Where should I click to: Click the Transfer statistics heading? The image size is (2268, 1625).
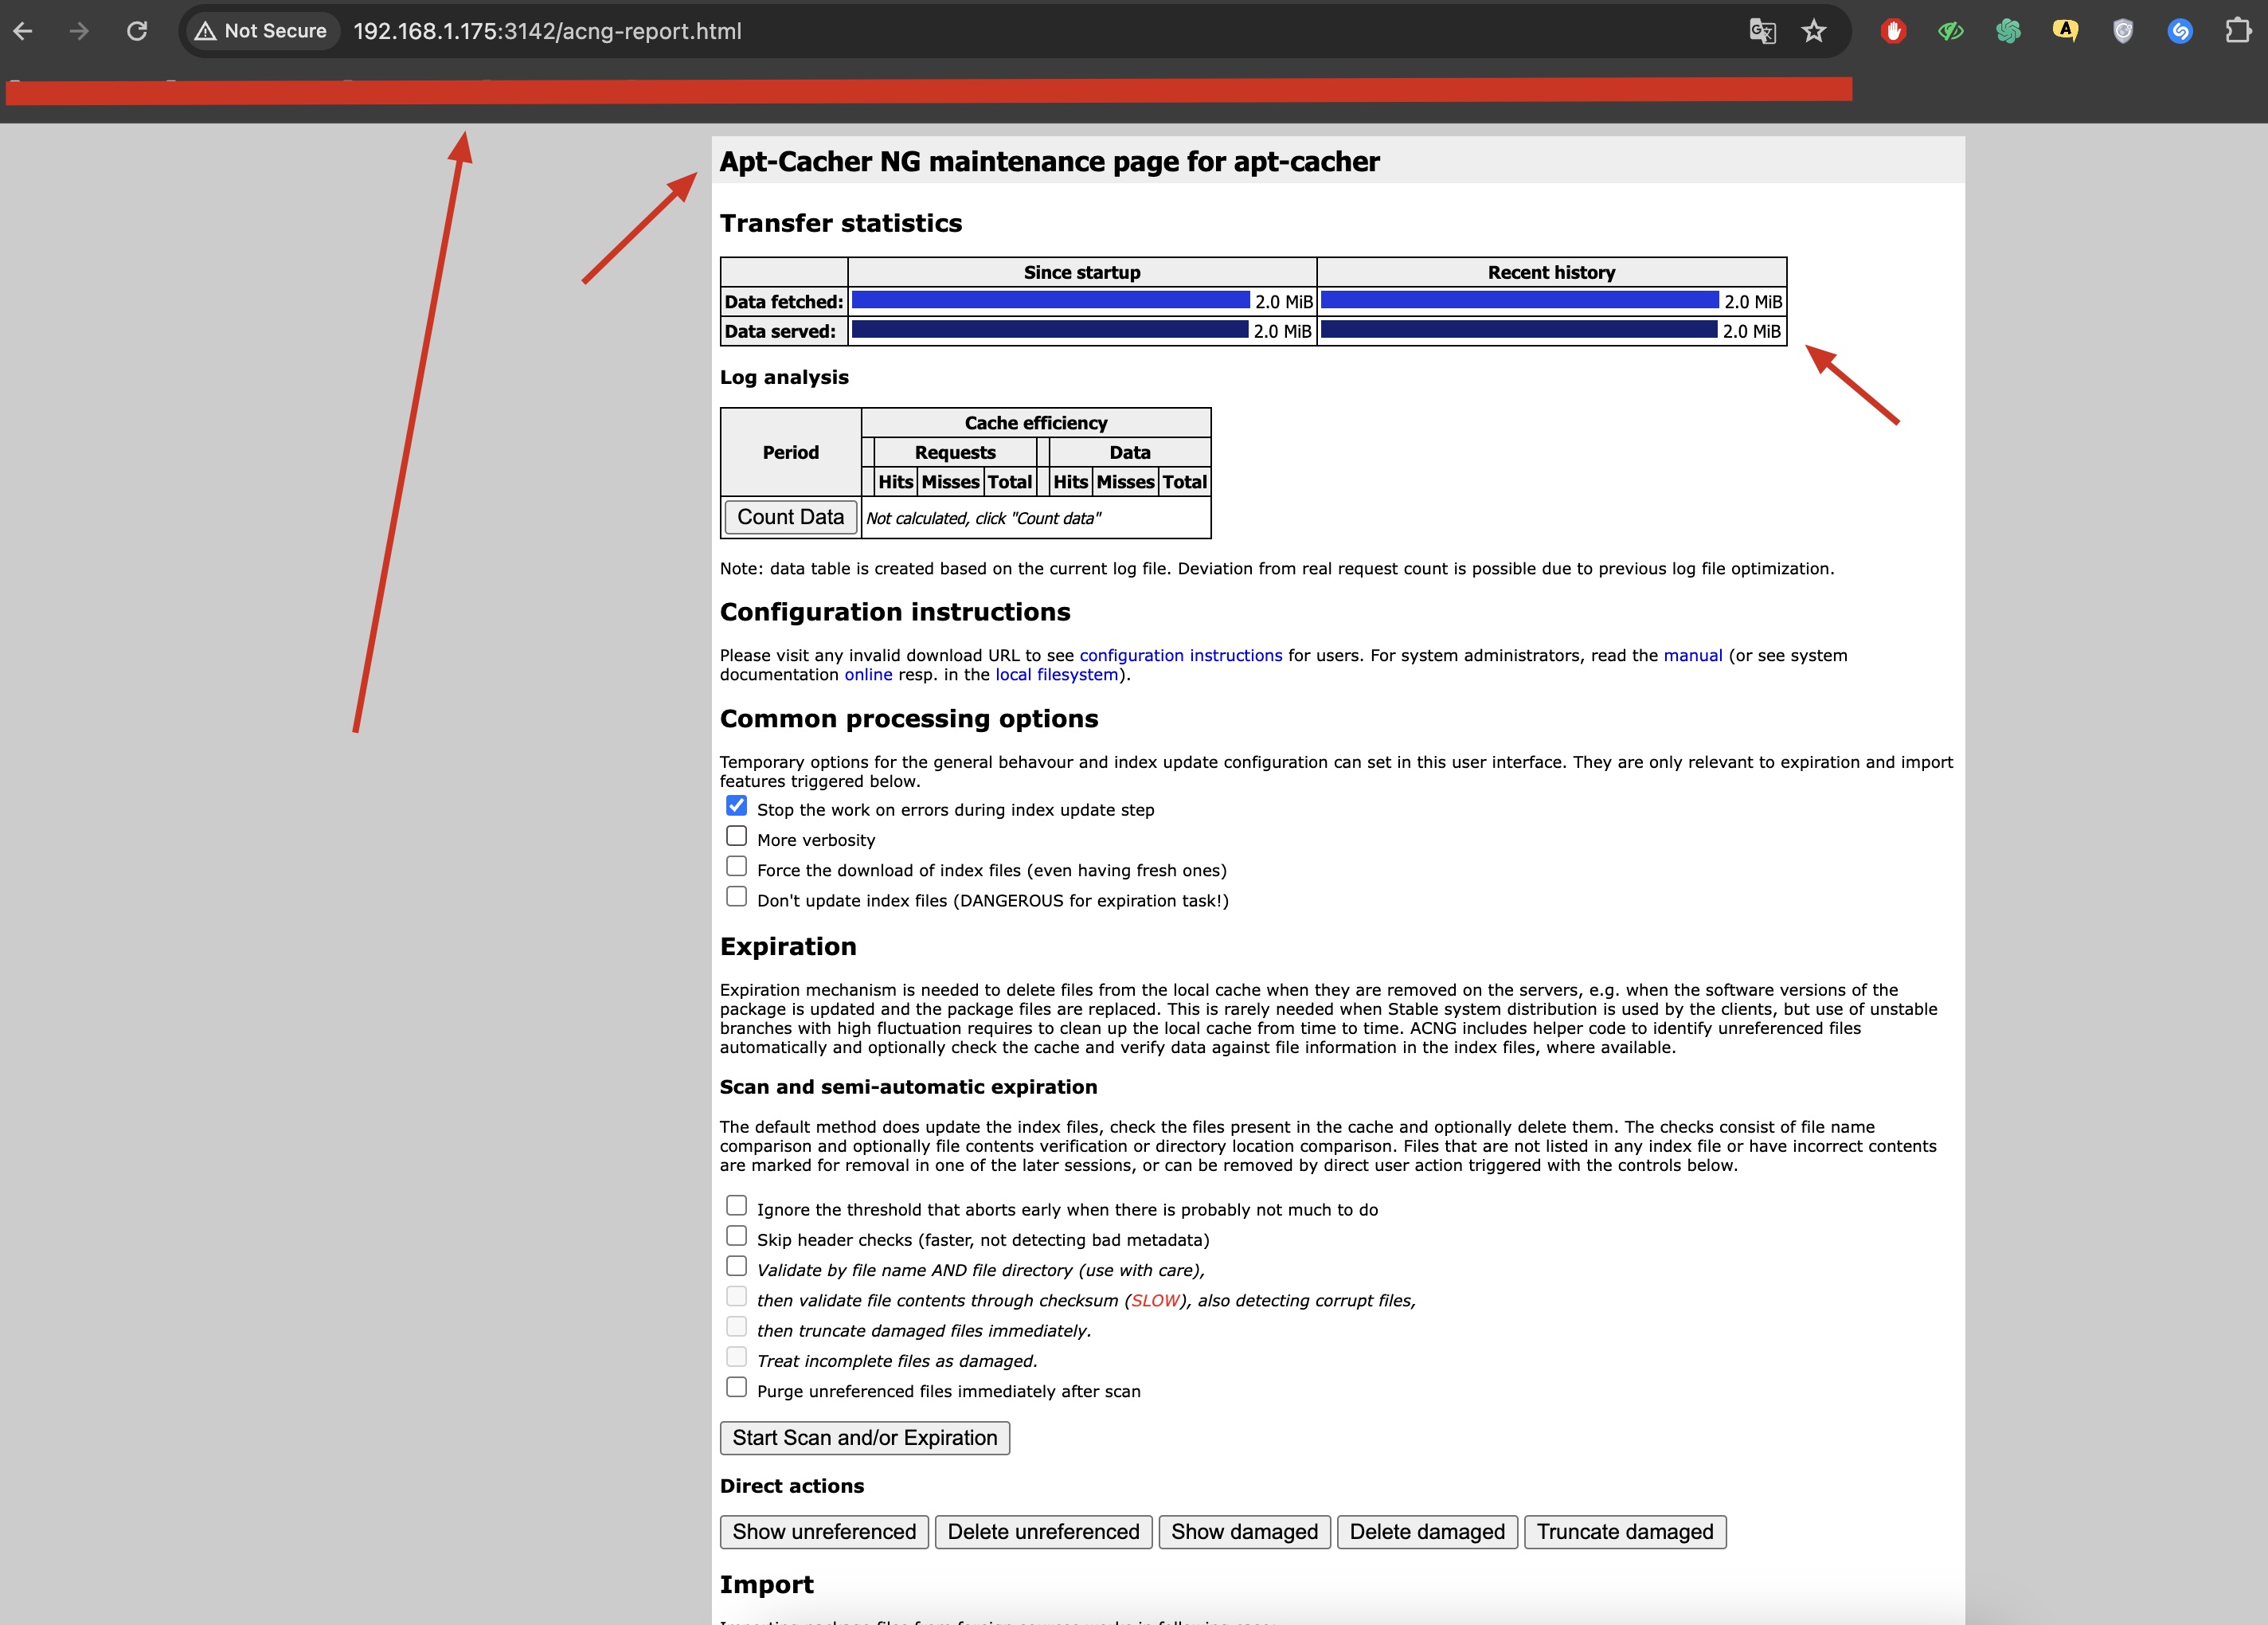[841, 223]
